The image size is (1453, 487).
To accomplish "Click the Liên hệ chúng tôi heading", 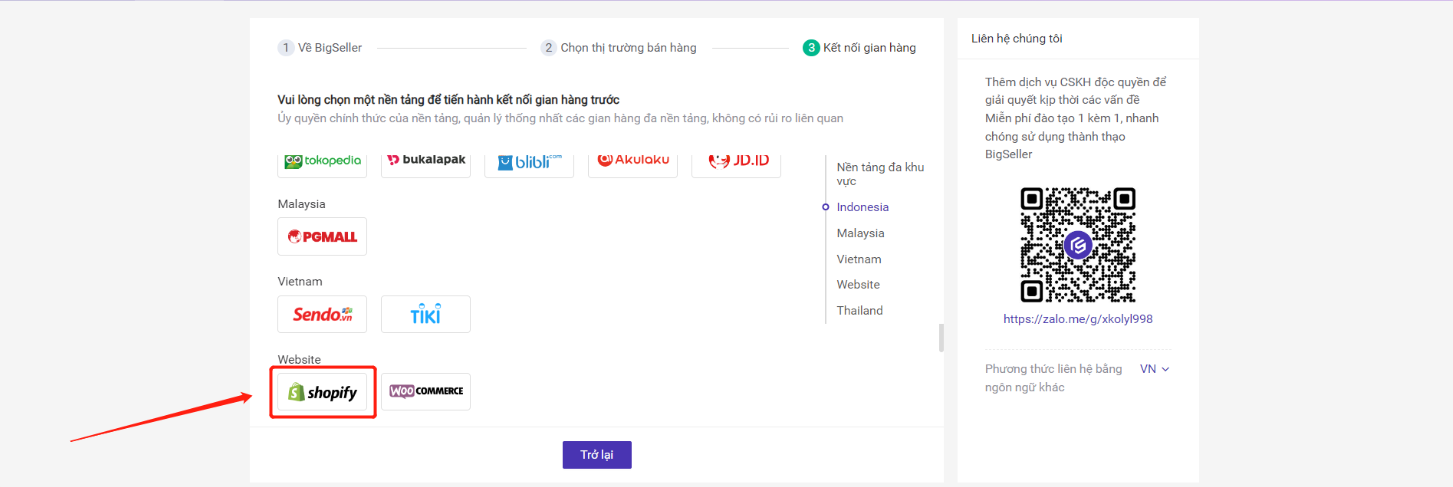I will (x=1017, y=38).
